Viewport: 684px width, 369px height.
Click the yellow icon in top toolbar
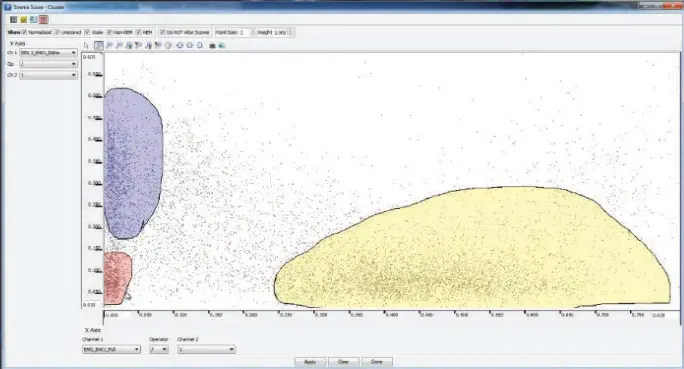(x=24, y=20)
